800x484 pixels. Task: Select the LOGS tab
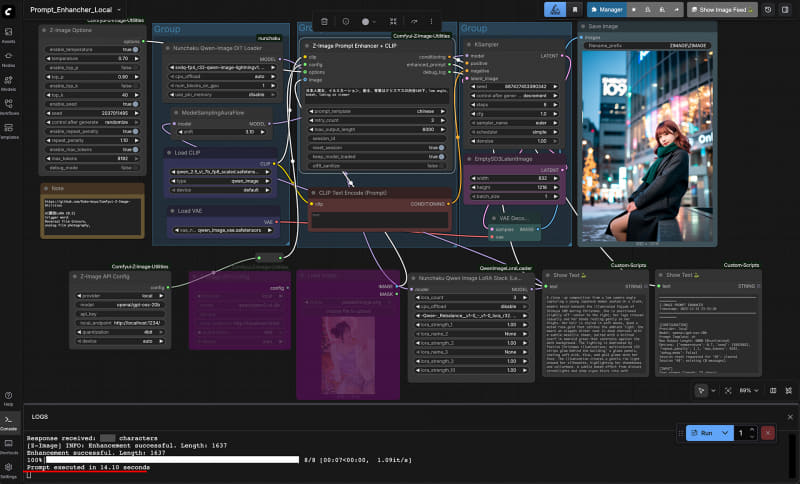40,417
